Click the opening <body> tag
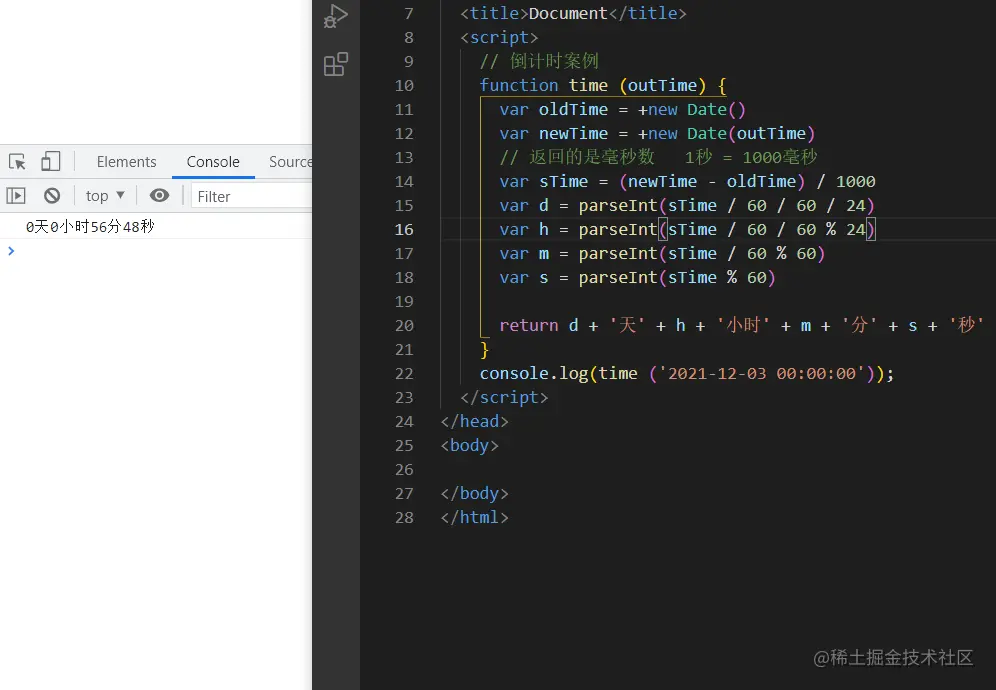 (469, 445)
